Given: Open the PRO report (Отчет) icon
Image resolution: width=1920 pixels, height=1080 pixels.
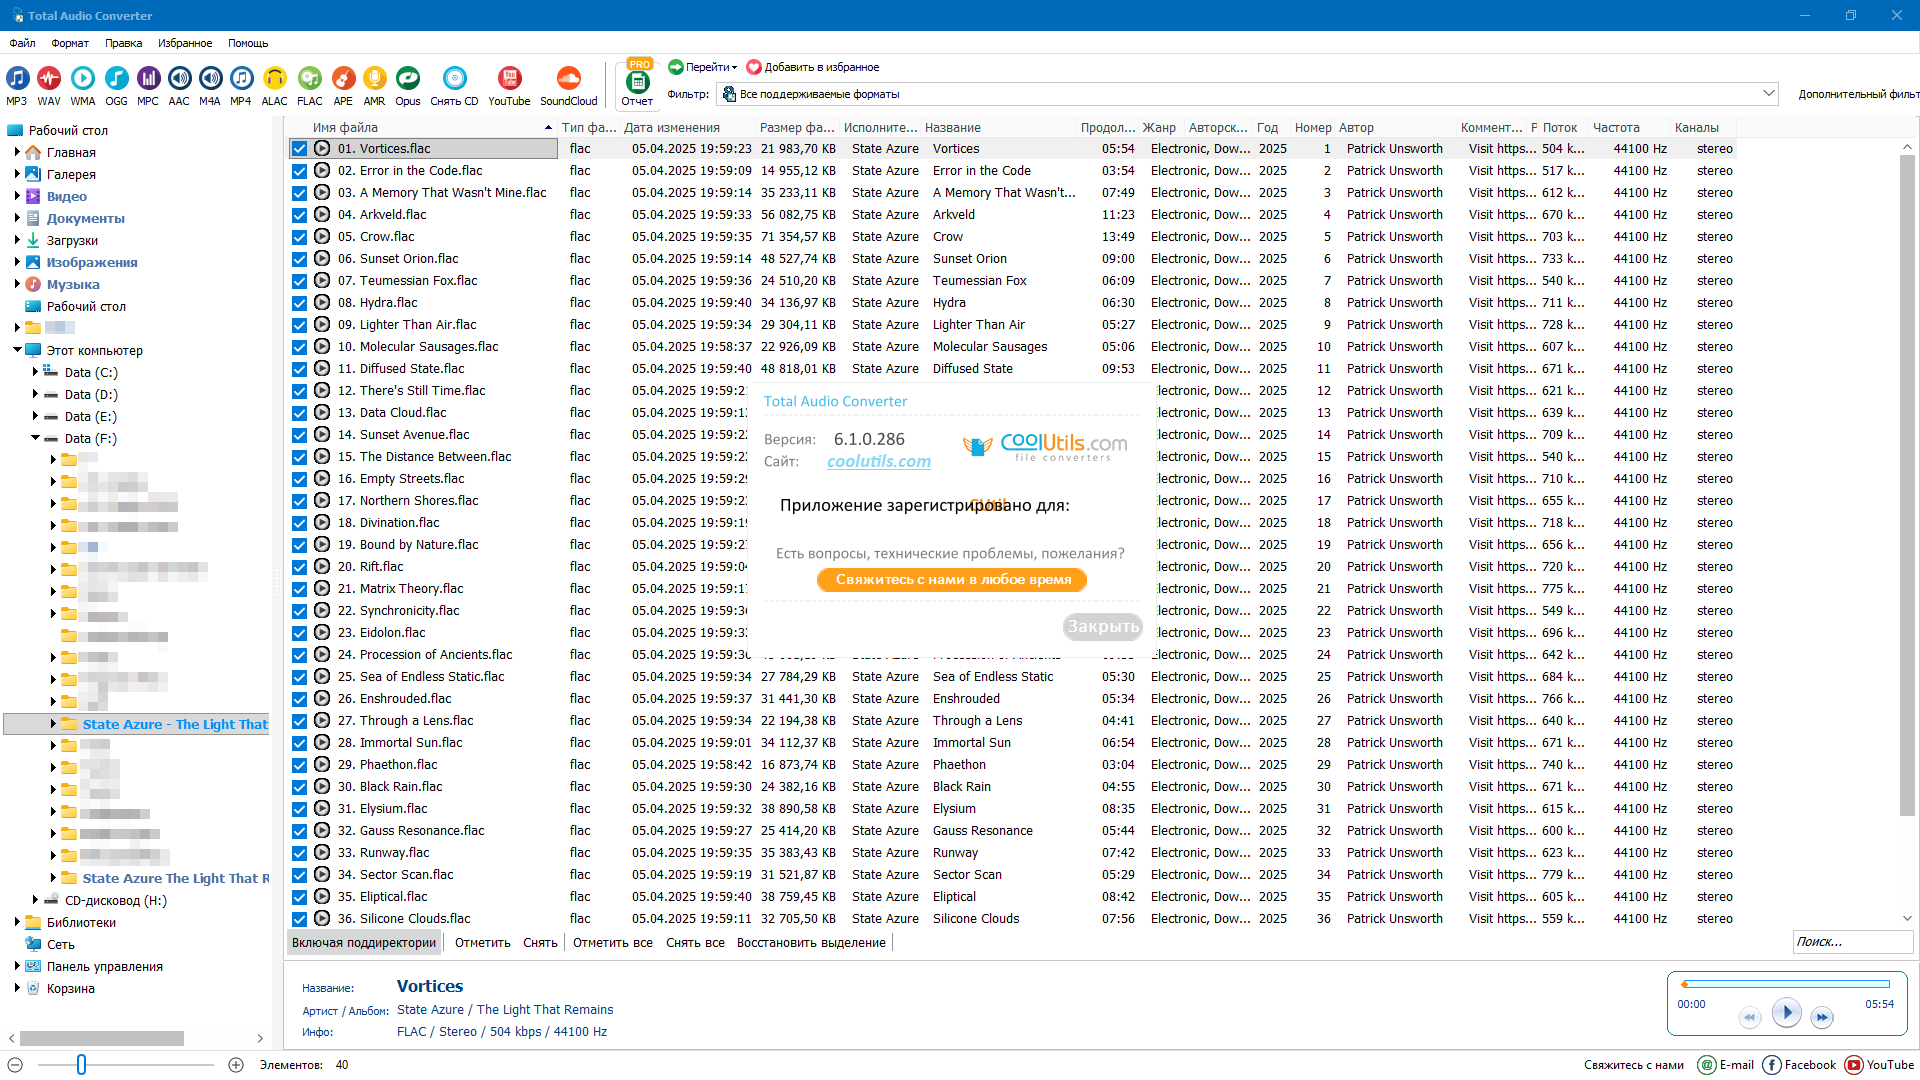Looking at the screenshot, I should (637, 82).
